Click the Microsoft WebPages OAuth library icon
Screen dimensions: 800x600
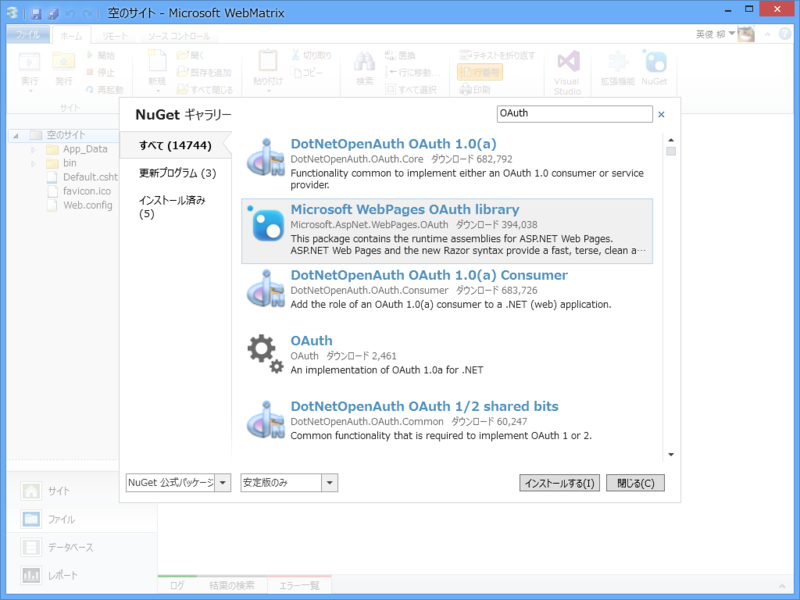pos(267,224)
